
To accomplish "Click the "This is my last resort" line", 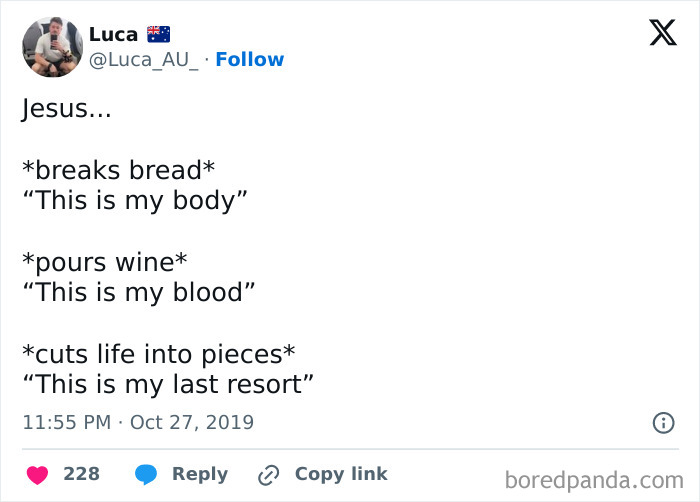I will (169, 384).
